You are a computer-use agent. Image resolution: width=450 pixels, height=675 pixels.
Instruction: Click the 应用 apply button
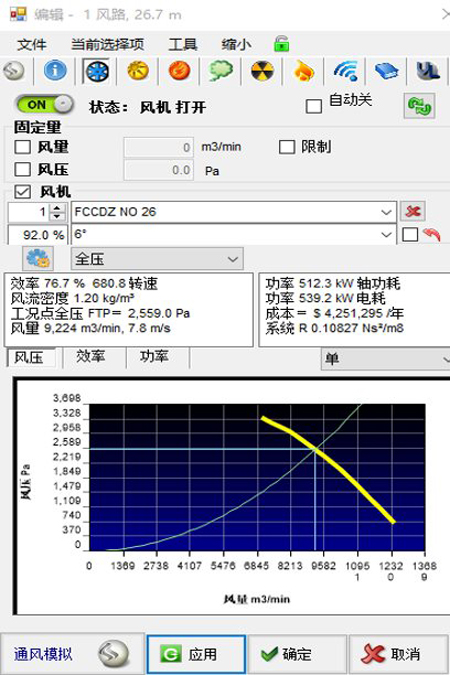click(x=196, y=654)
